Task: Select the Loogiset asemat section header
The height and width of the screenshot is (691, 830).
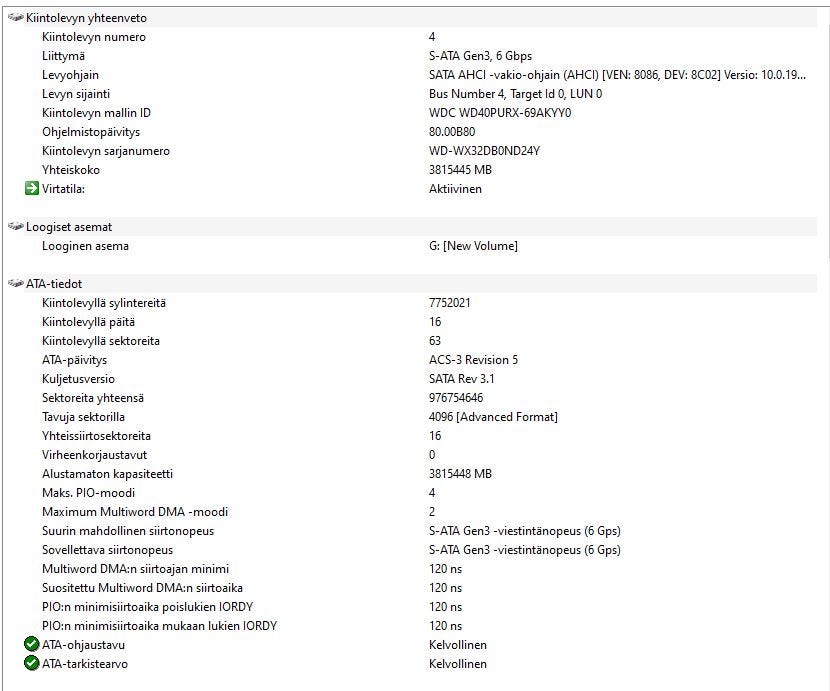Action: [x=412, y=227]
